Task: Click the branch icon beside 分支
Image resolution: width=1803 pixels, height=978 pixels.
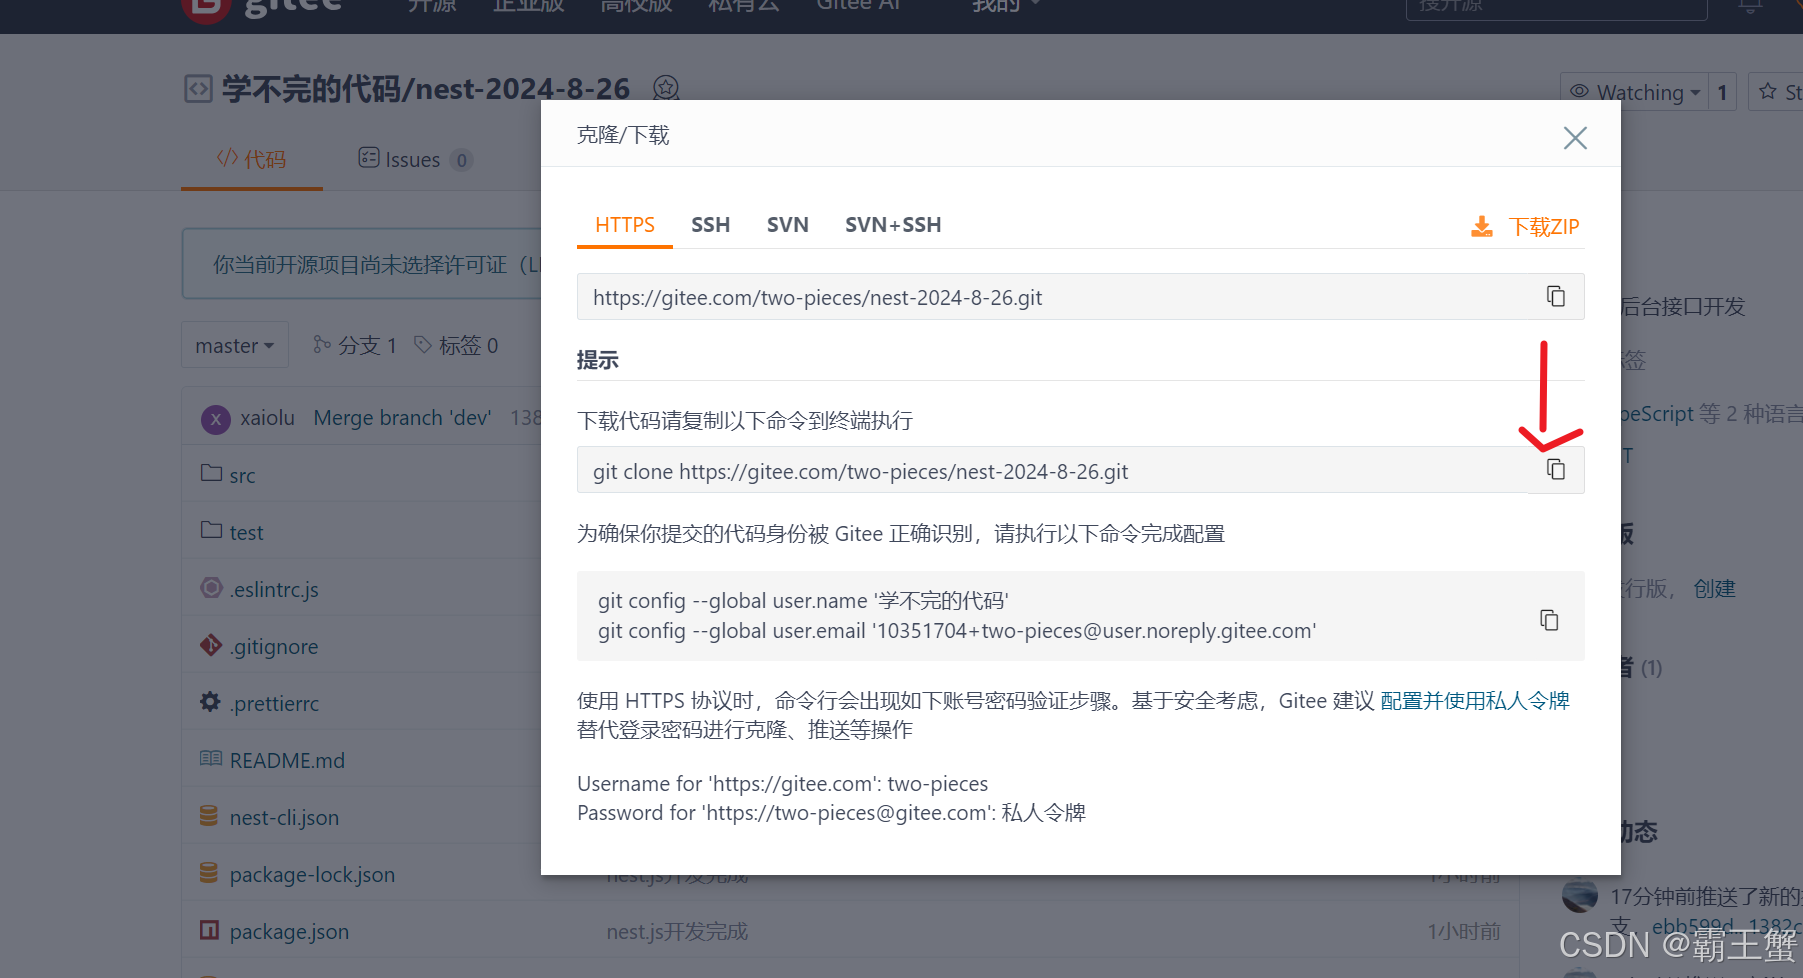Action: (322, 345)
